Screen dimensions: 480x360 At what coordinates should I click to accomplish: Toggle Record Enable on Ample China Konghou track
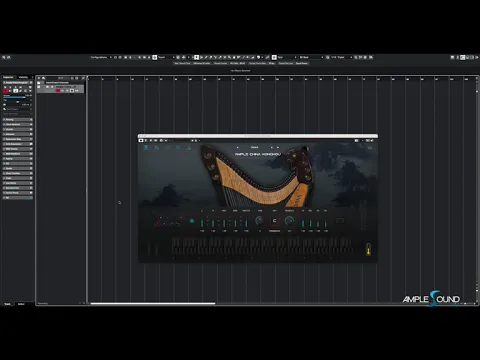tap(58, 90)
